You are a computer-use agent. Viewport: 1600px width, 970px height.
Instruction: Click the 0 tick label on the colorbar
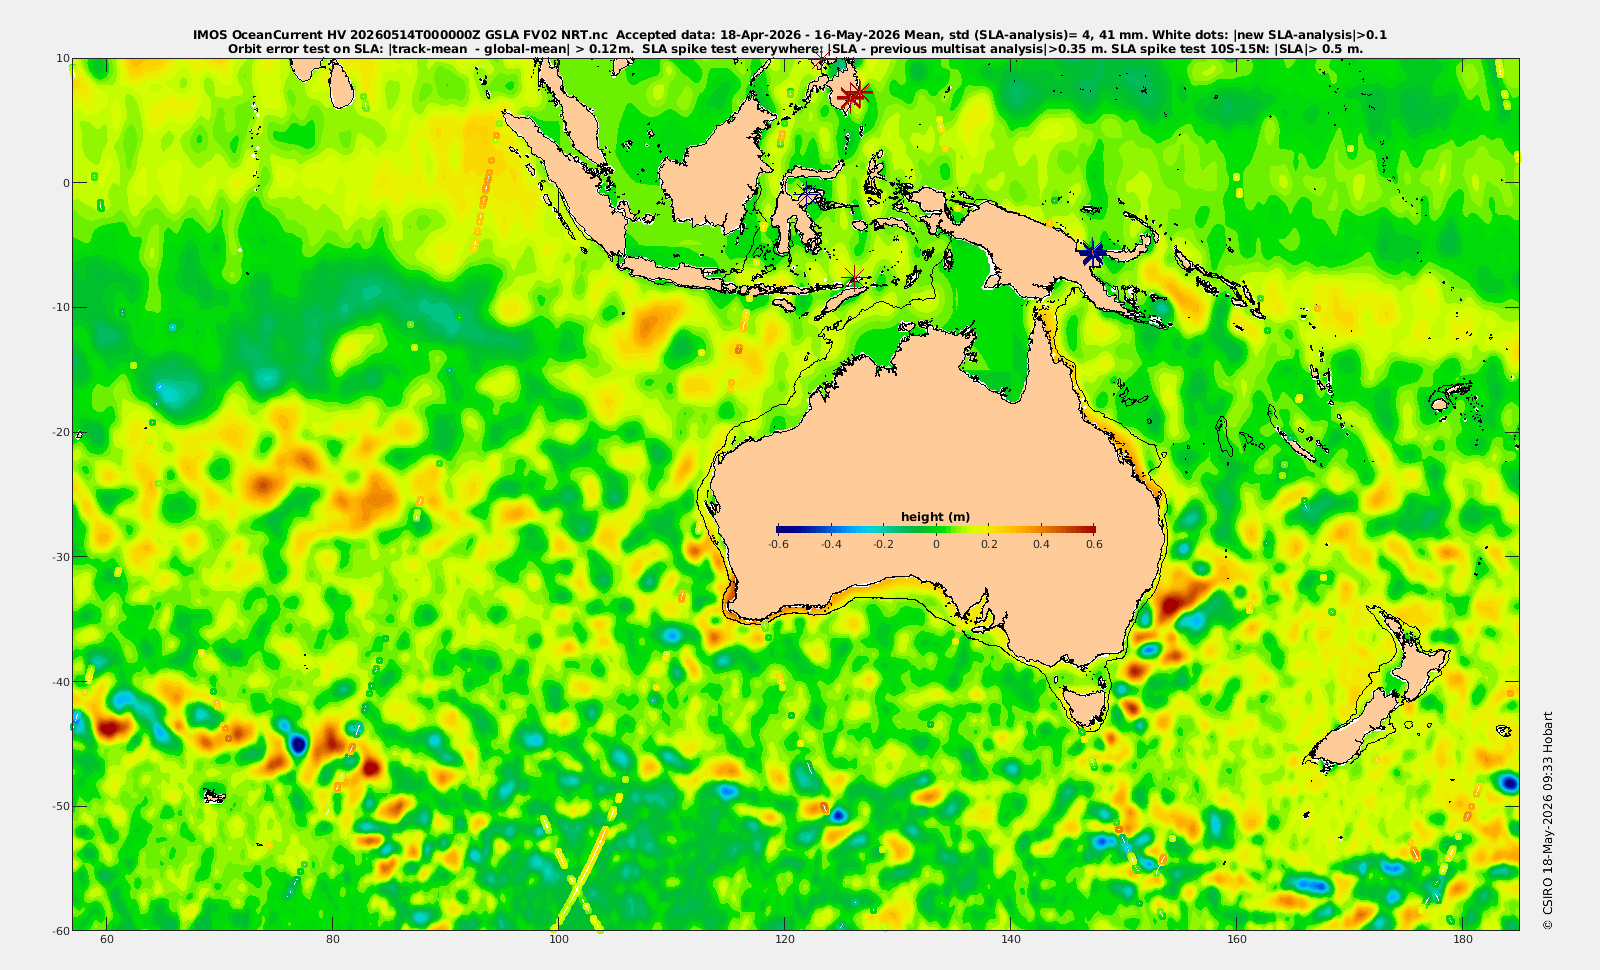click(x=936, y=544)
